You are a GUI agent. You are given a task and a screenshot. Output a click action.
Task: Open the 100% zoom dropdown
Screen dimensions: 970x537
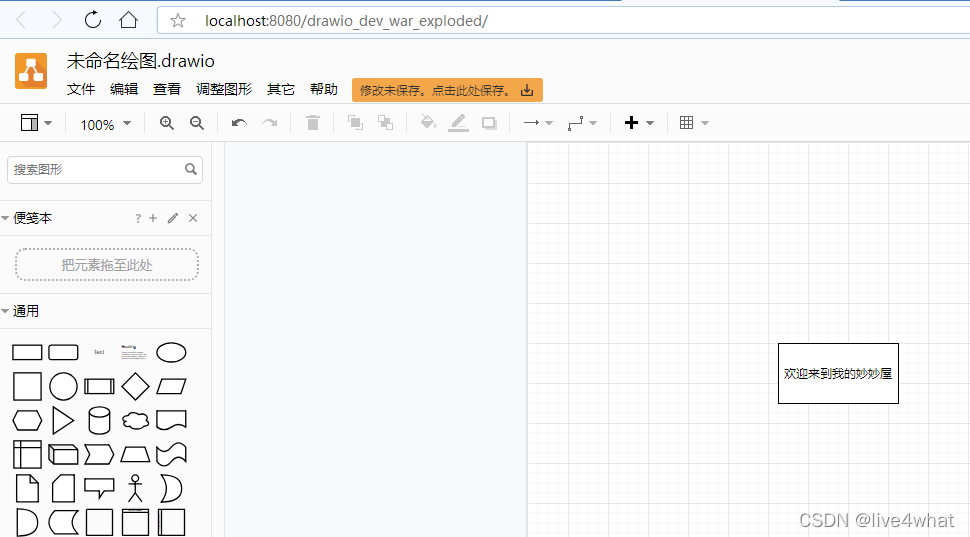pos(105,124)
